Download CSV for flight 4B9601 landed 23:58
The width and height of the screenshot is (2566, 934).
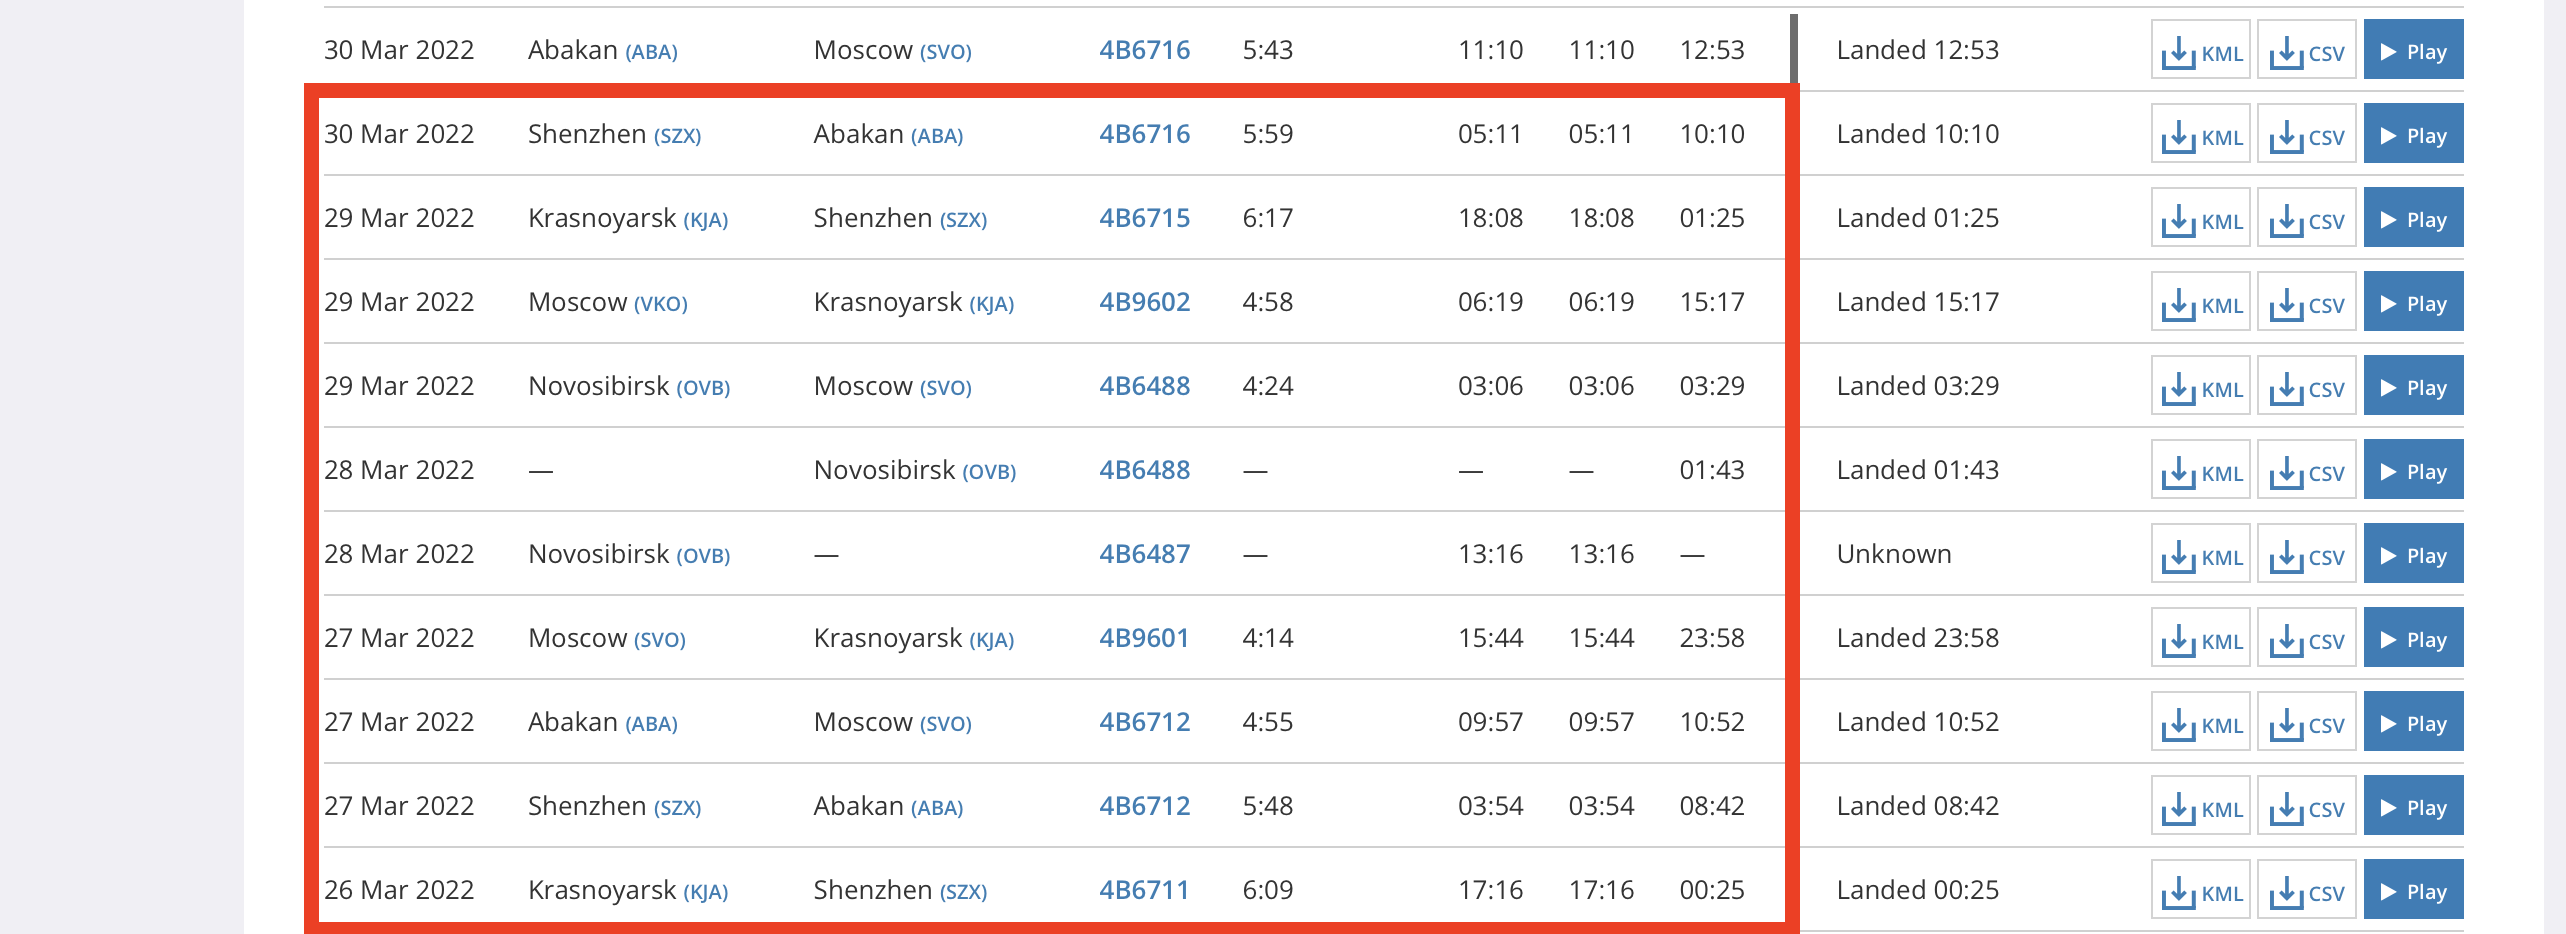[x=2306, y=638]
